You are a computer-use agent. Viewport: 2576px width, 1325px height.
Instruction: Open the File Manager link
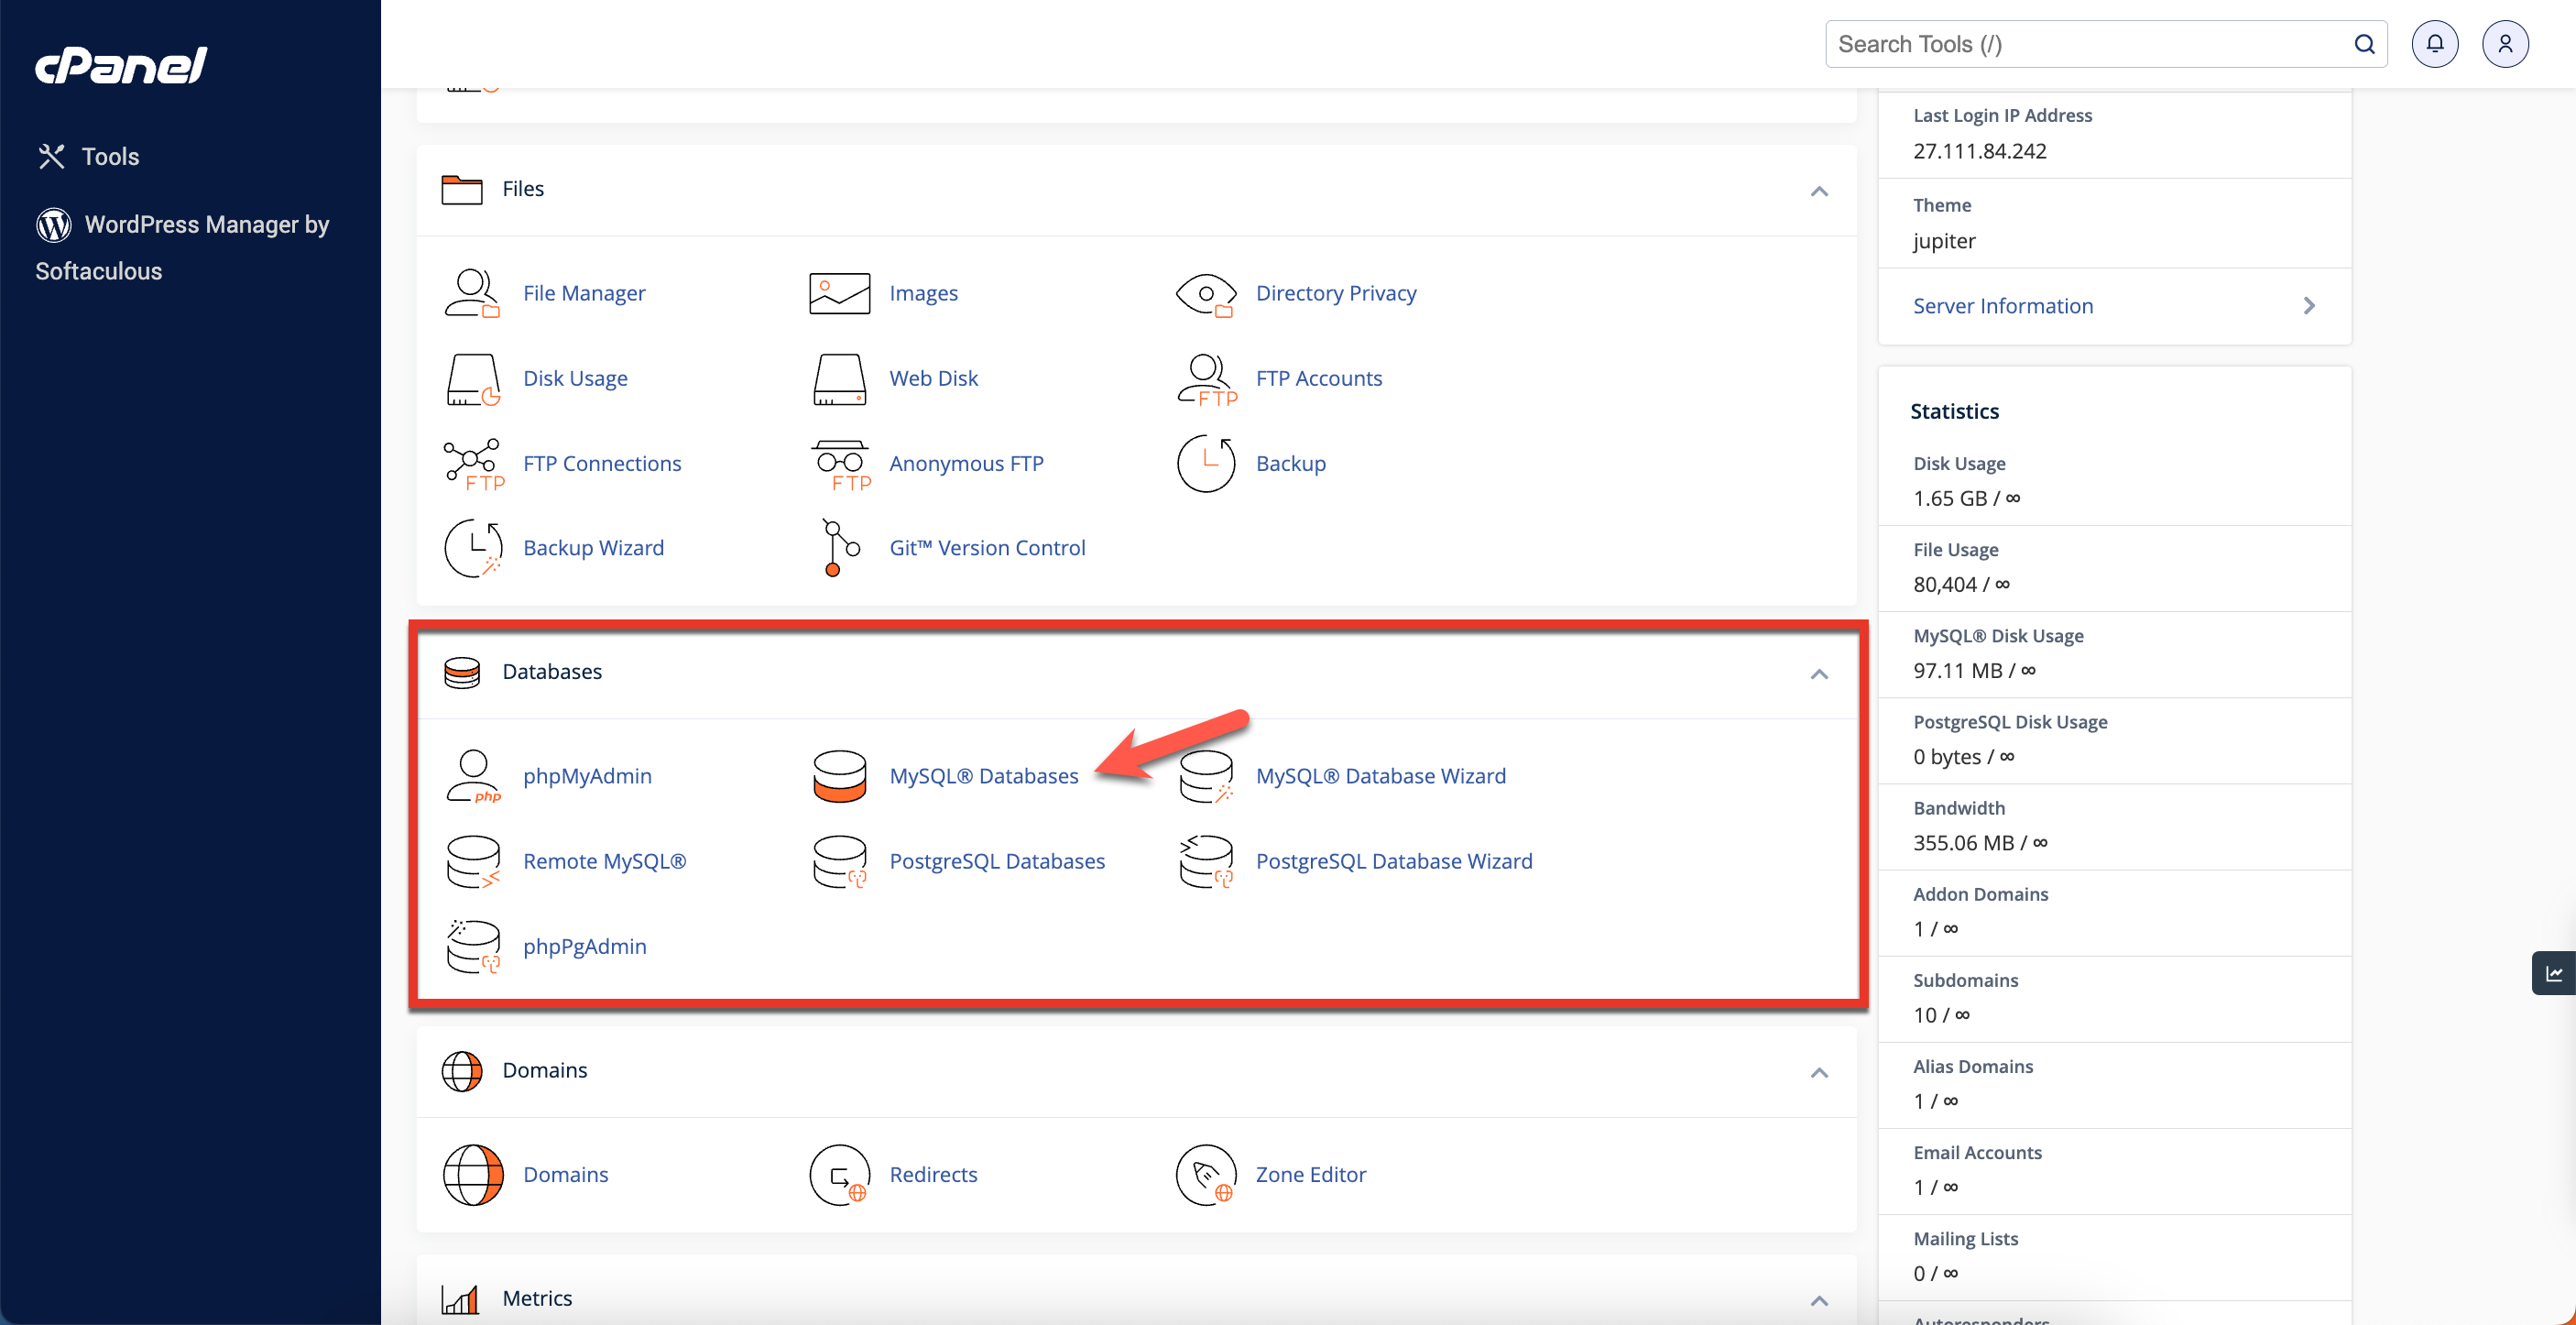[584, 293]
